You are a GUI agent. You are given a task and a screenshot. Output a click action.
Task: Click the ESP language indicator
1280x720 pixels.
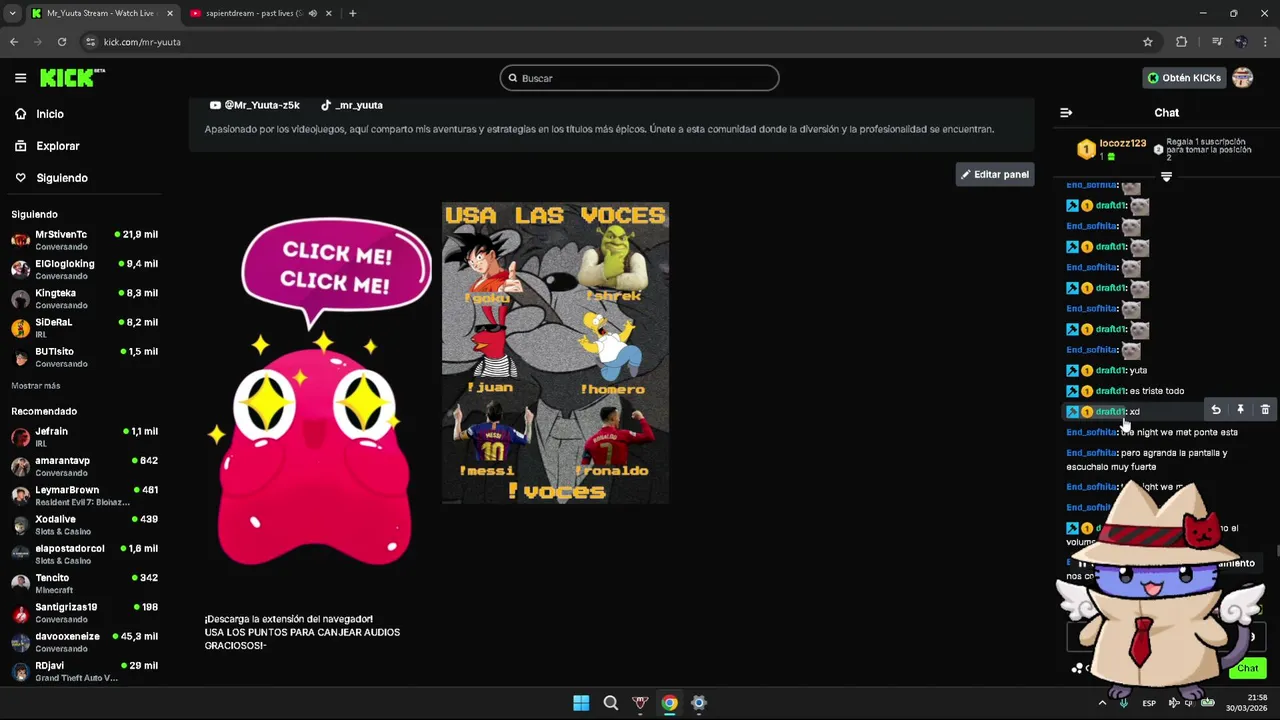pos(1149,703)
